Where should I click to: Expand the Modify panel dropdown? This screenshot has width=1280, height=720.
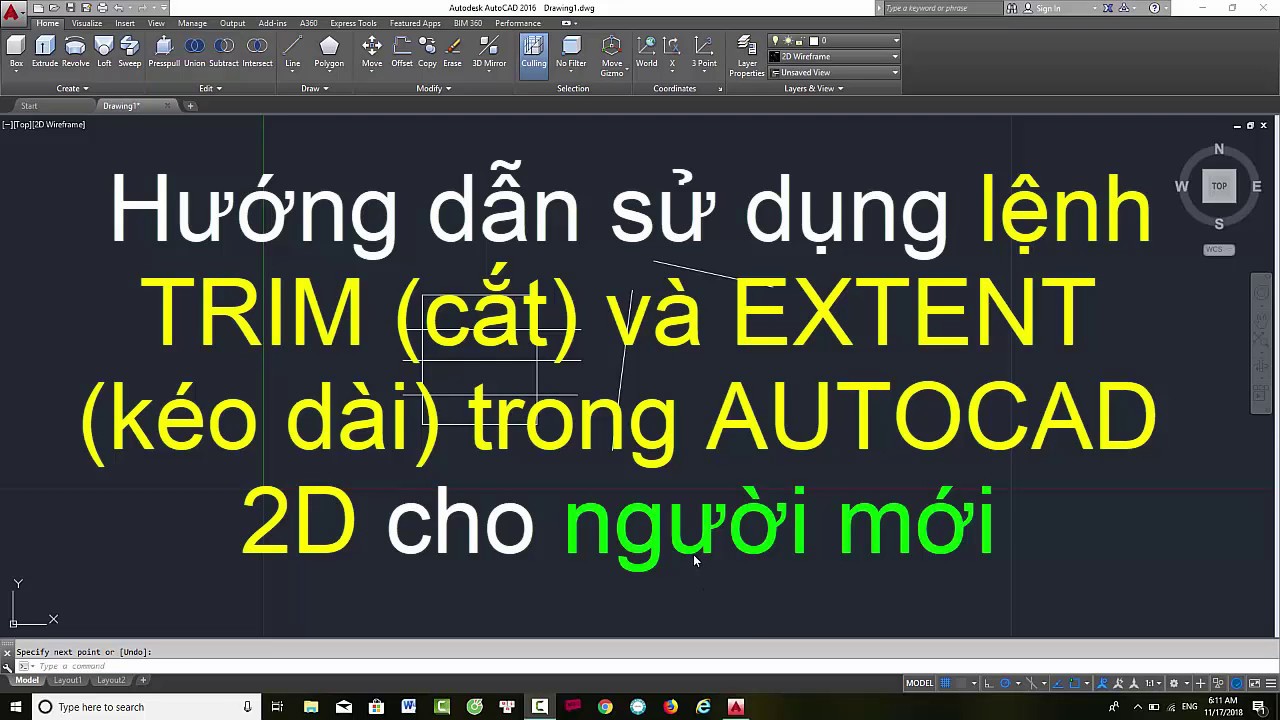pos(434,88)
